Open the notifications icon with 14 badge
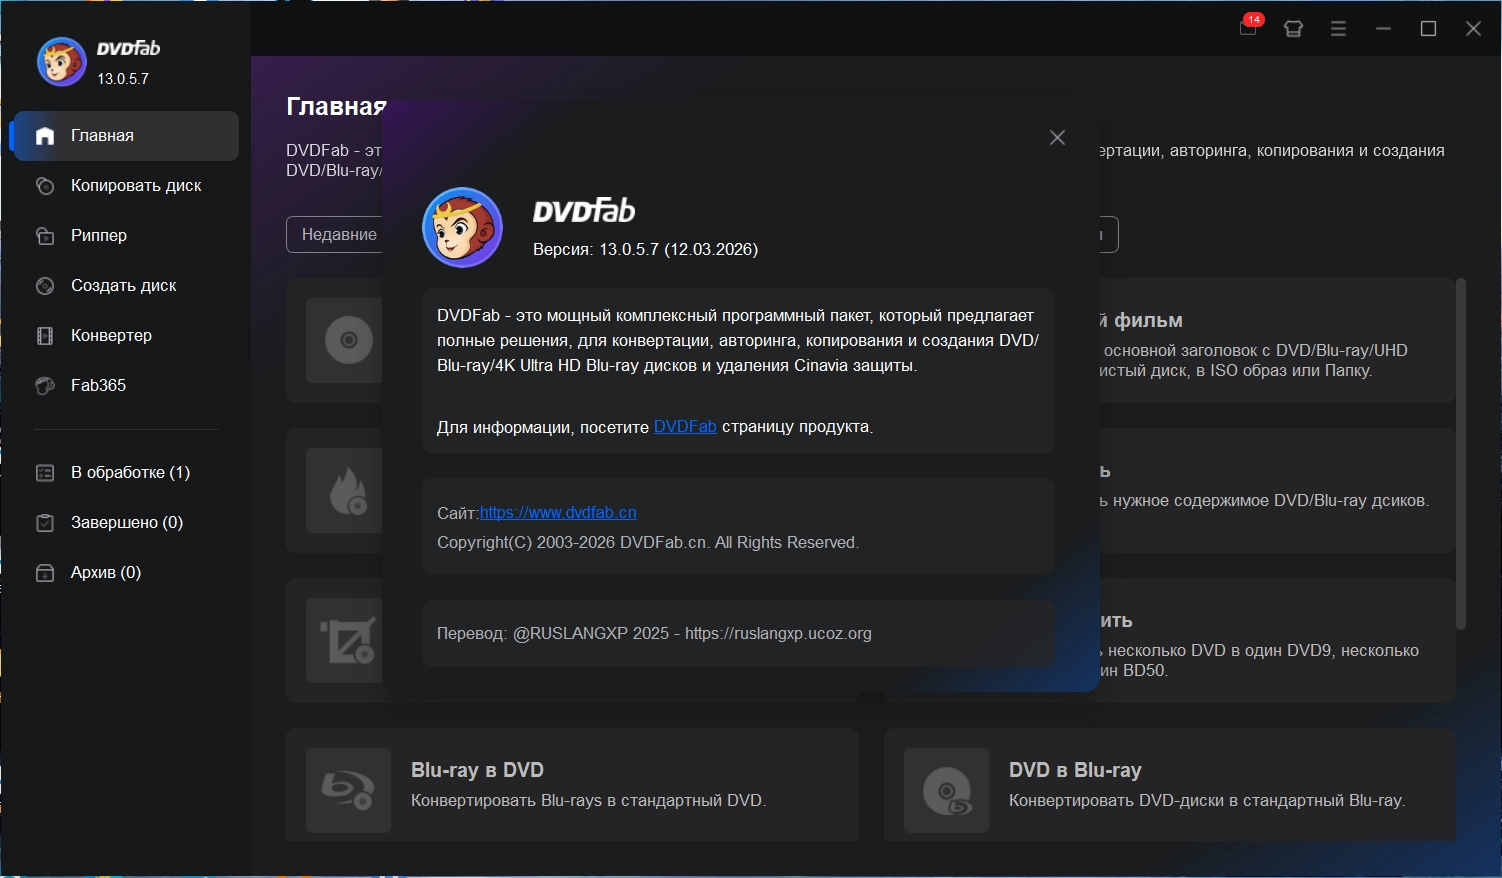This screenshot has width=1502, height=878. 1249,27
